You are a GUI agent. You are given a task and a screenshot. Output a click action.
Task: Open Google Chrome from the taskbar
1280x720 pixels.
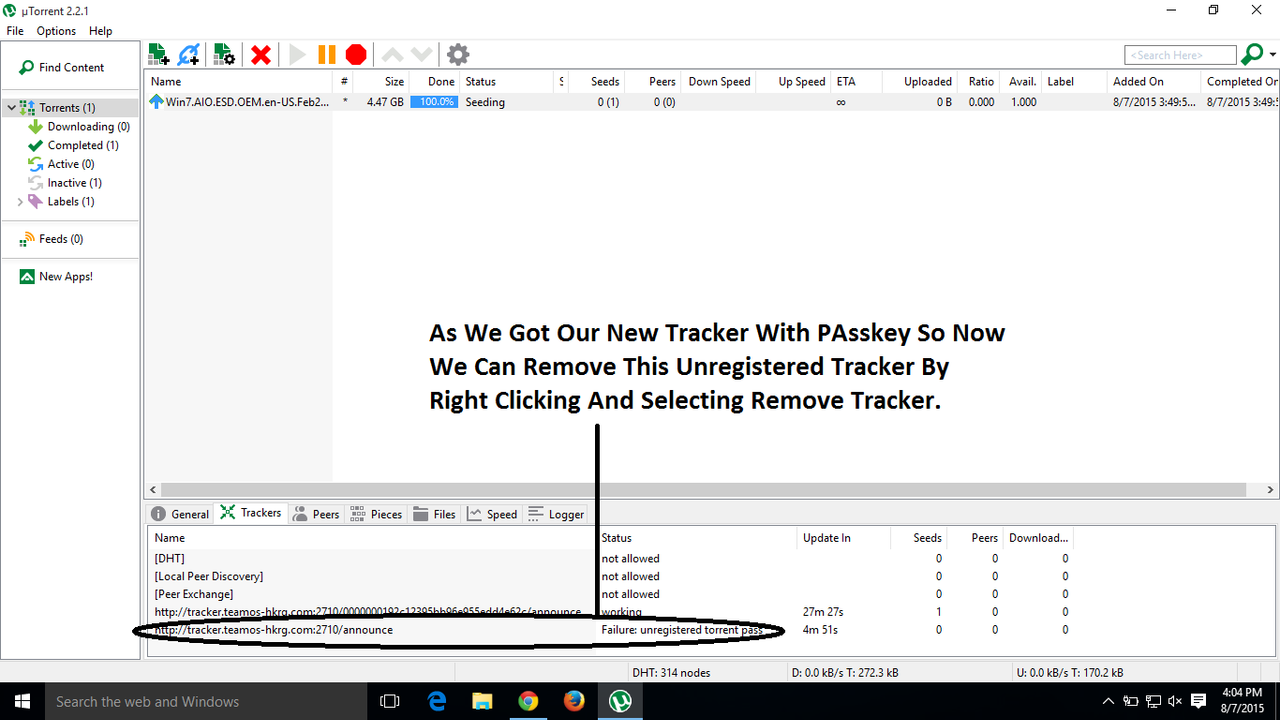point(528,701)
